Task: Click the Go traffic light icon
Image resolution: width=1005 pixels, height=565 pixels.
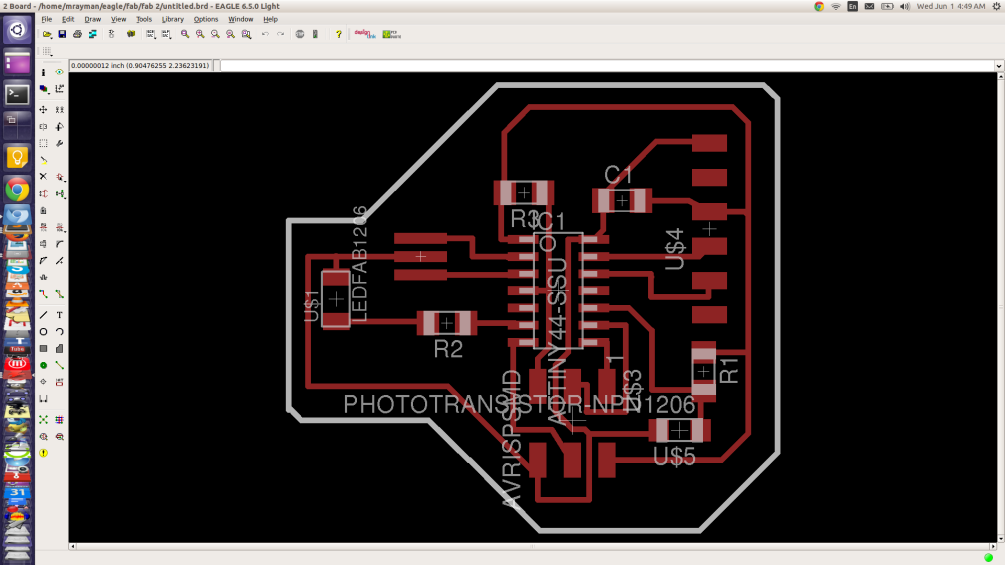Action: coord(315,34)
